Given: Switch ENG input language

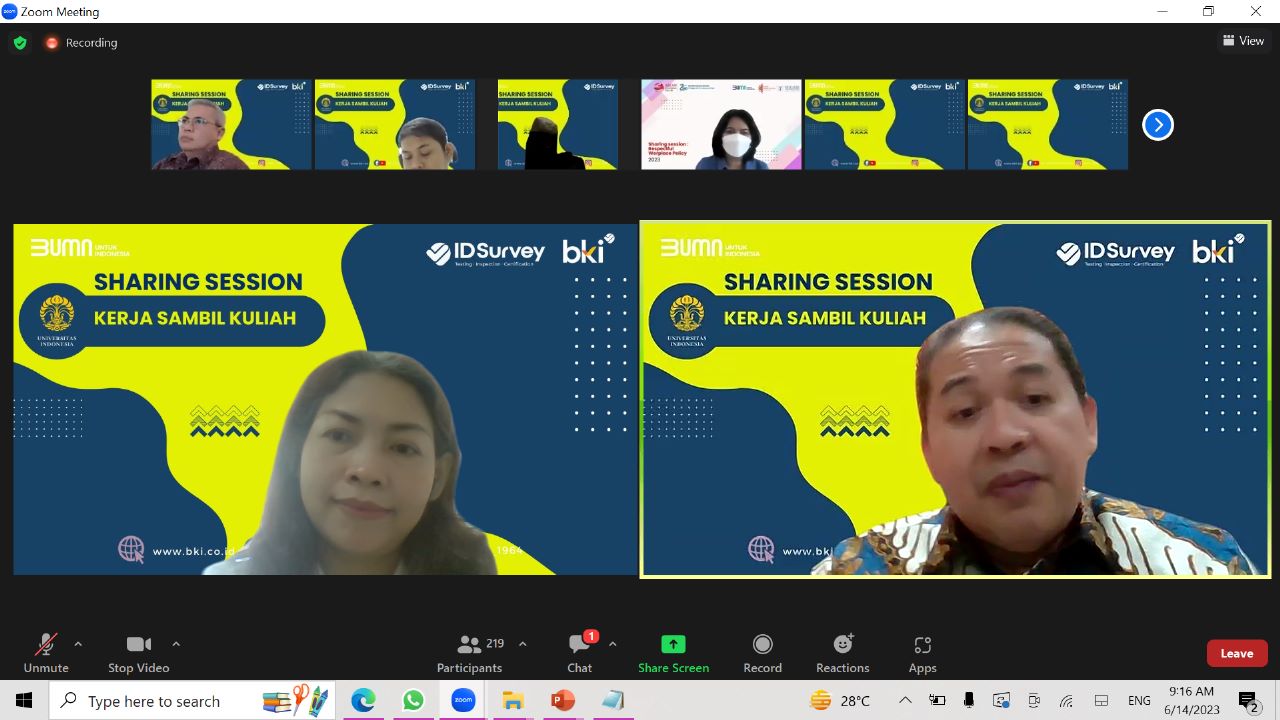Looking at the screenshot, I should click(x=1139, y=701).
